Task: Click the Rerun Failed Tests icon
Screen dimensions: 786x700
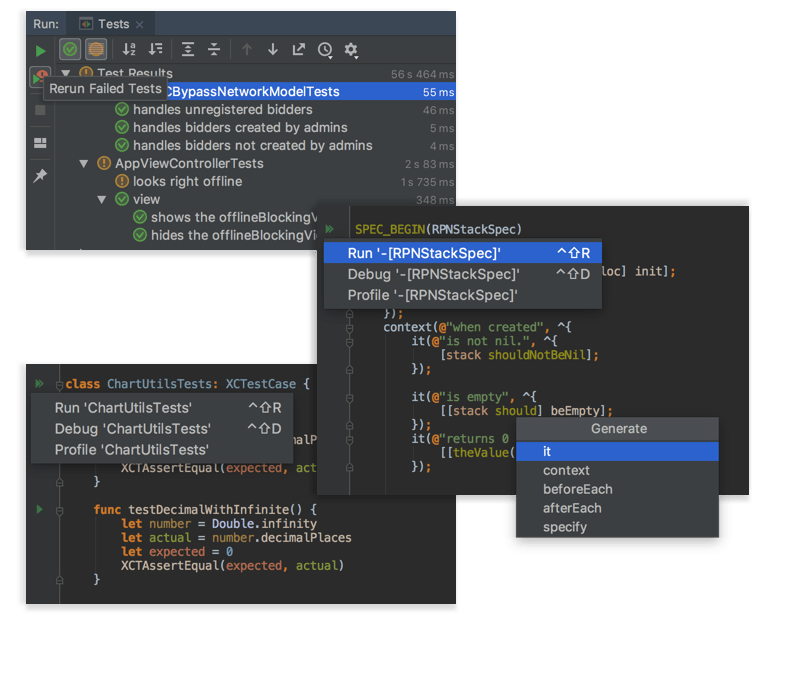Action: (x=39, y=76)
